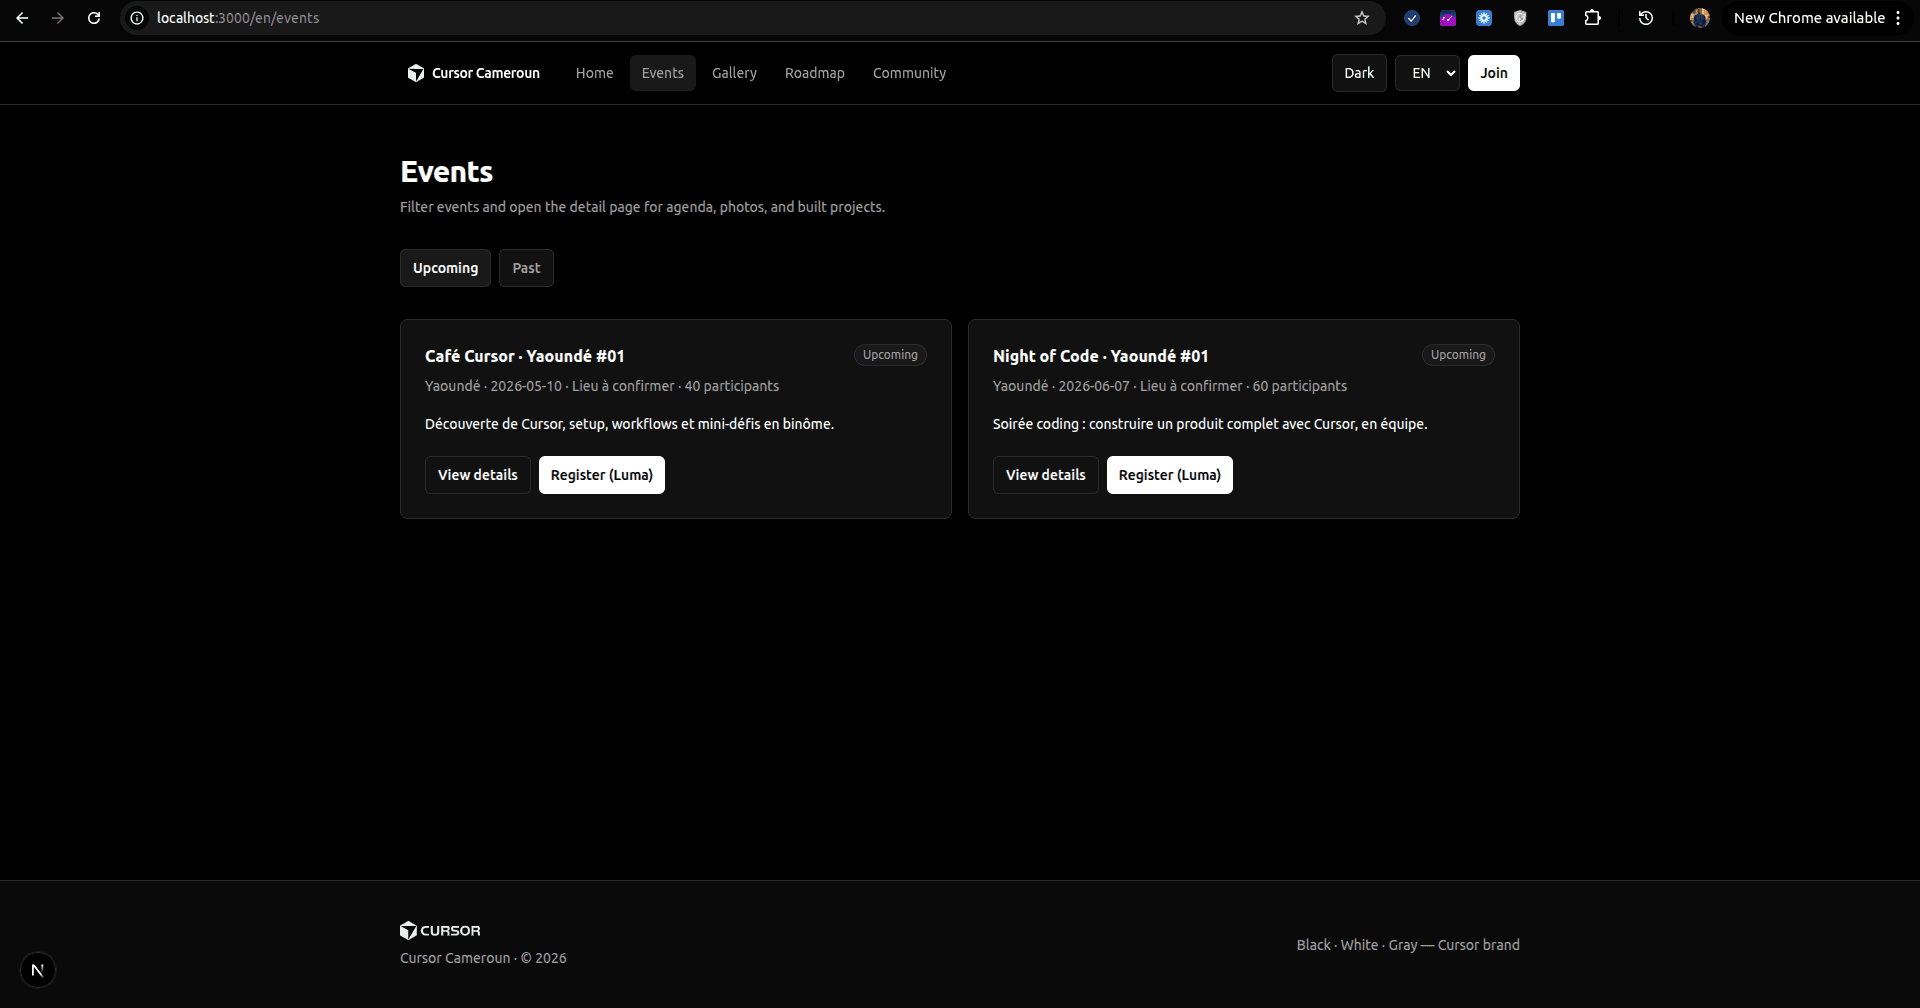Open the blue gear extension icon
The image size is (1920, 1008).
pyautogui.click(x=1484, y=18)
